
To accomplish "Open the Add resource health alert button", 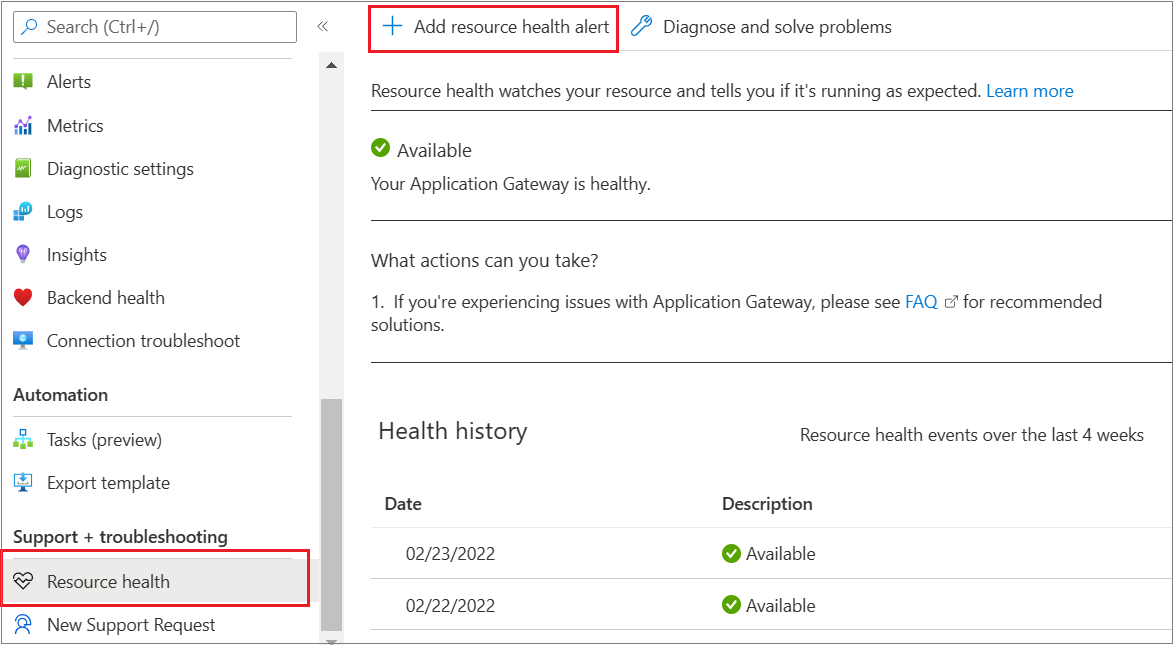I will point(493,27).
